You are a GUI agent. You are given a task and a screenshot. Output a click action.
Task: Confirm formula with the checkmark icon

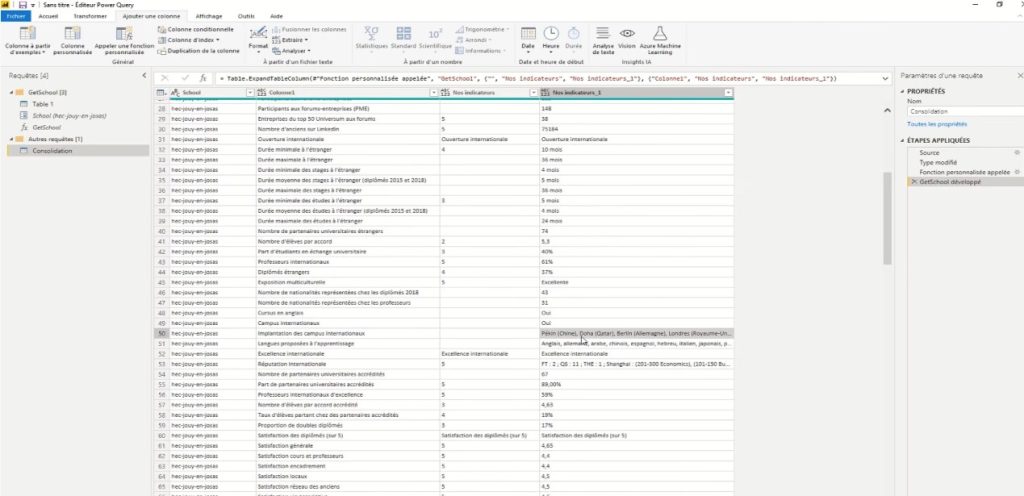(x=185, y=78)
